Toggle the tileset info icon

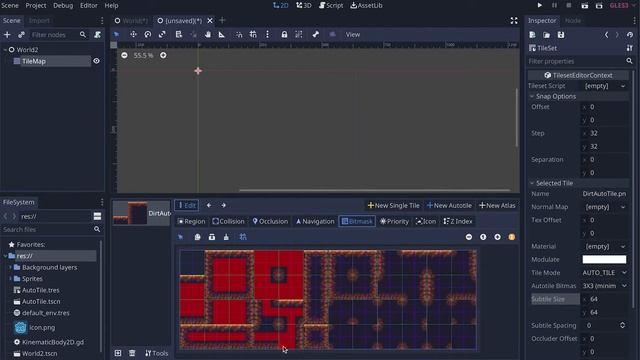tap(511, 237)
